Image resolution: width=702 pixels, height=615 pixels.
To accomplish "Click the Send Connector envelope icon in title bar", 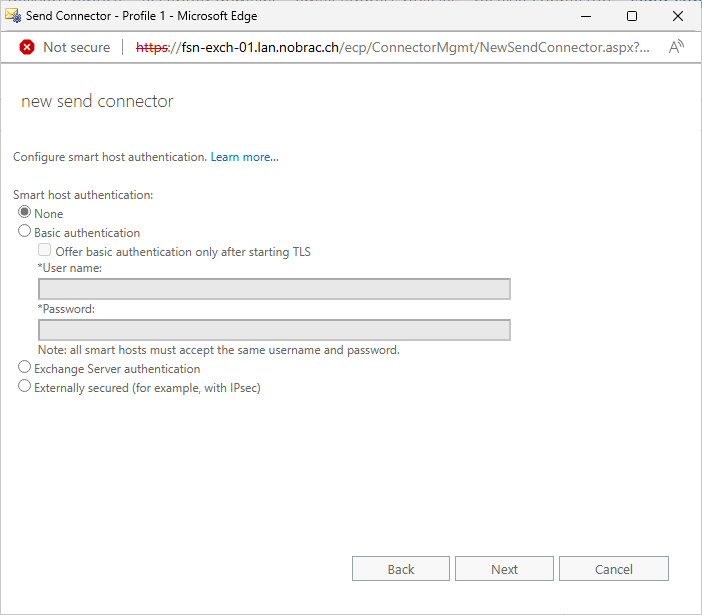I will 13,16.
